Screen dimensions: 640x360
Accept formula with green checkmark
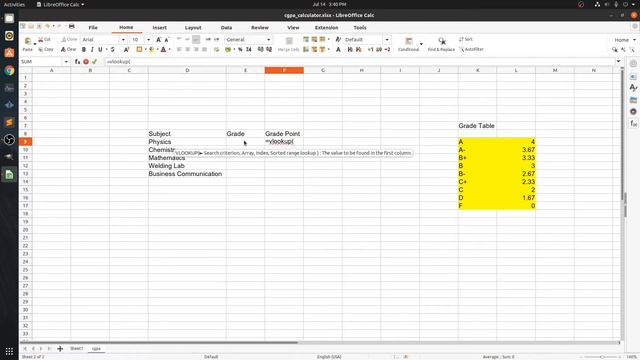pos(94,62)
